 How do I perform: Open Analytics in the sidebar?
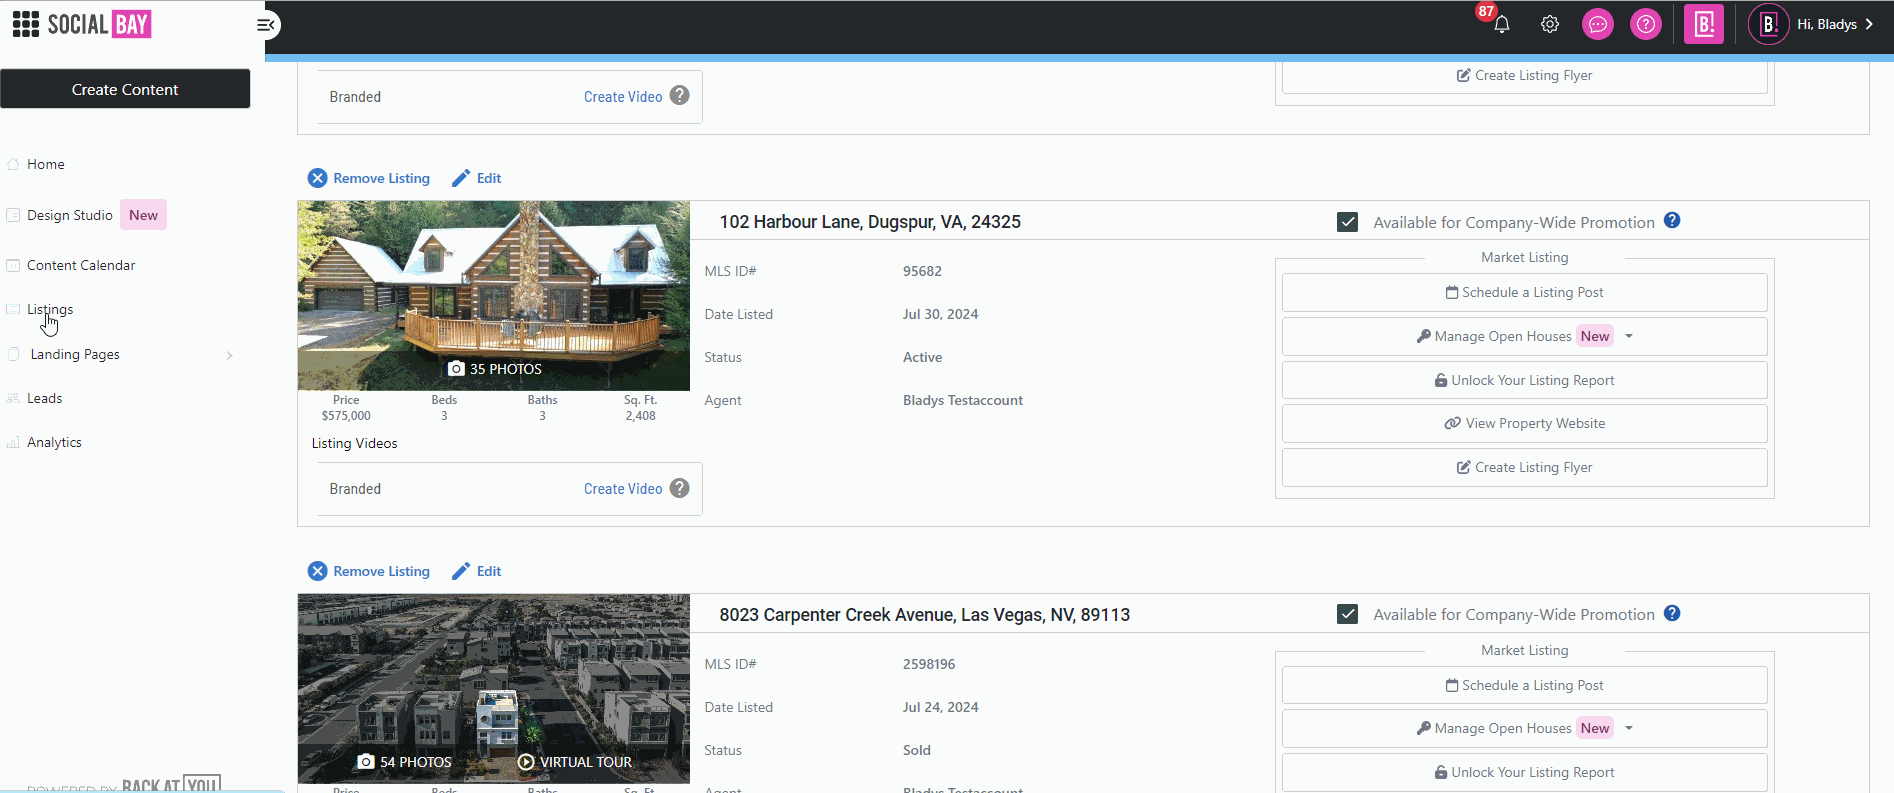coord(54,442)
